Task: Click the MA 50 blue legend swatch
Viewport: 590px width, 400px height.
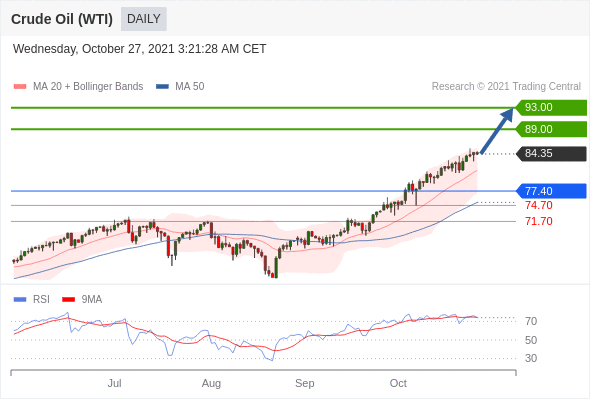Action: pyautogui.click(x=162, y=87)
